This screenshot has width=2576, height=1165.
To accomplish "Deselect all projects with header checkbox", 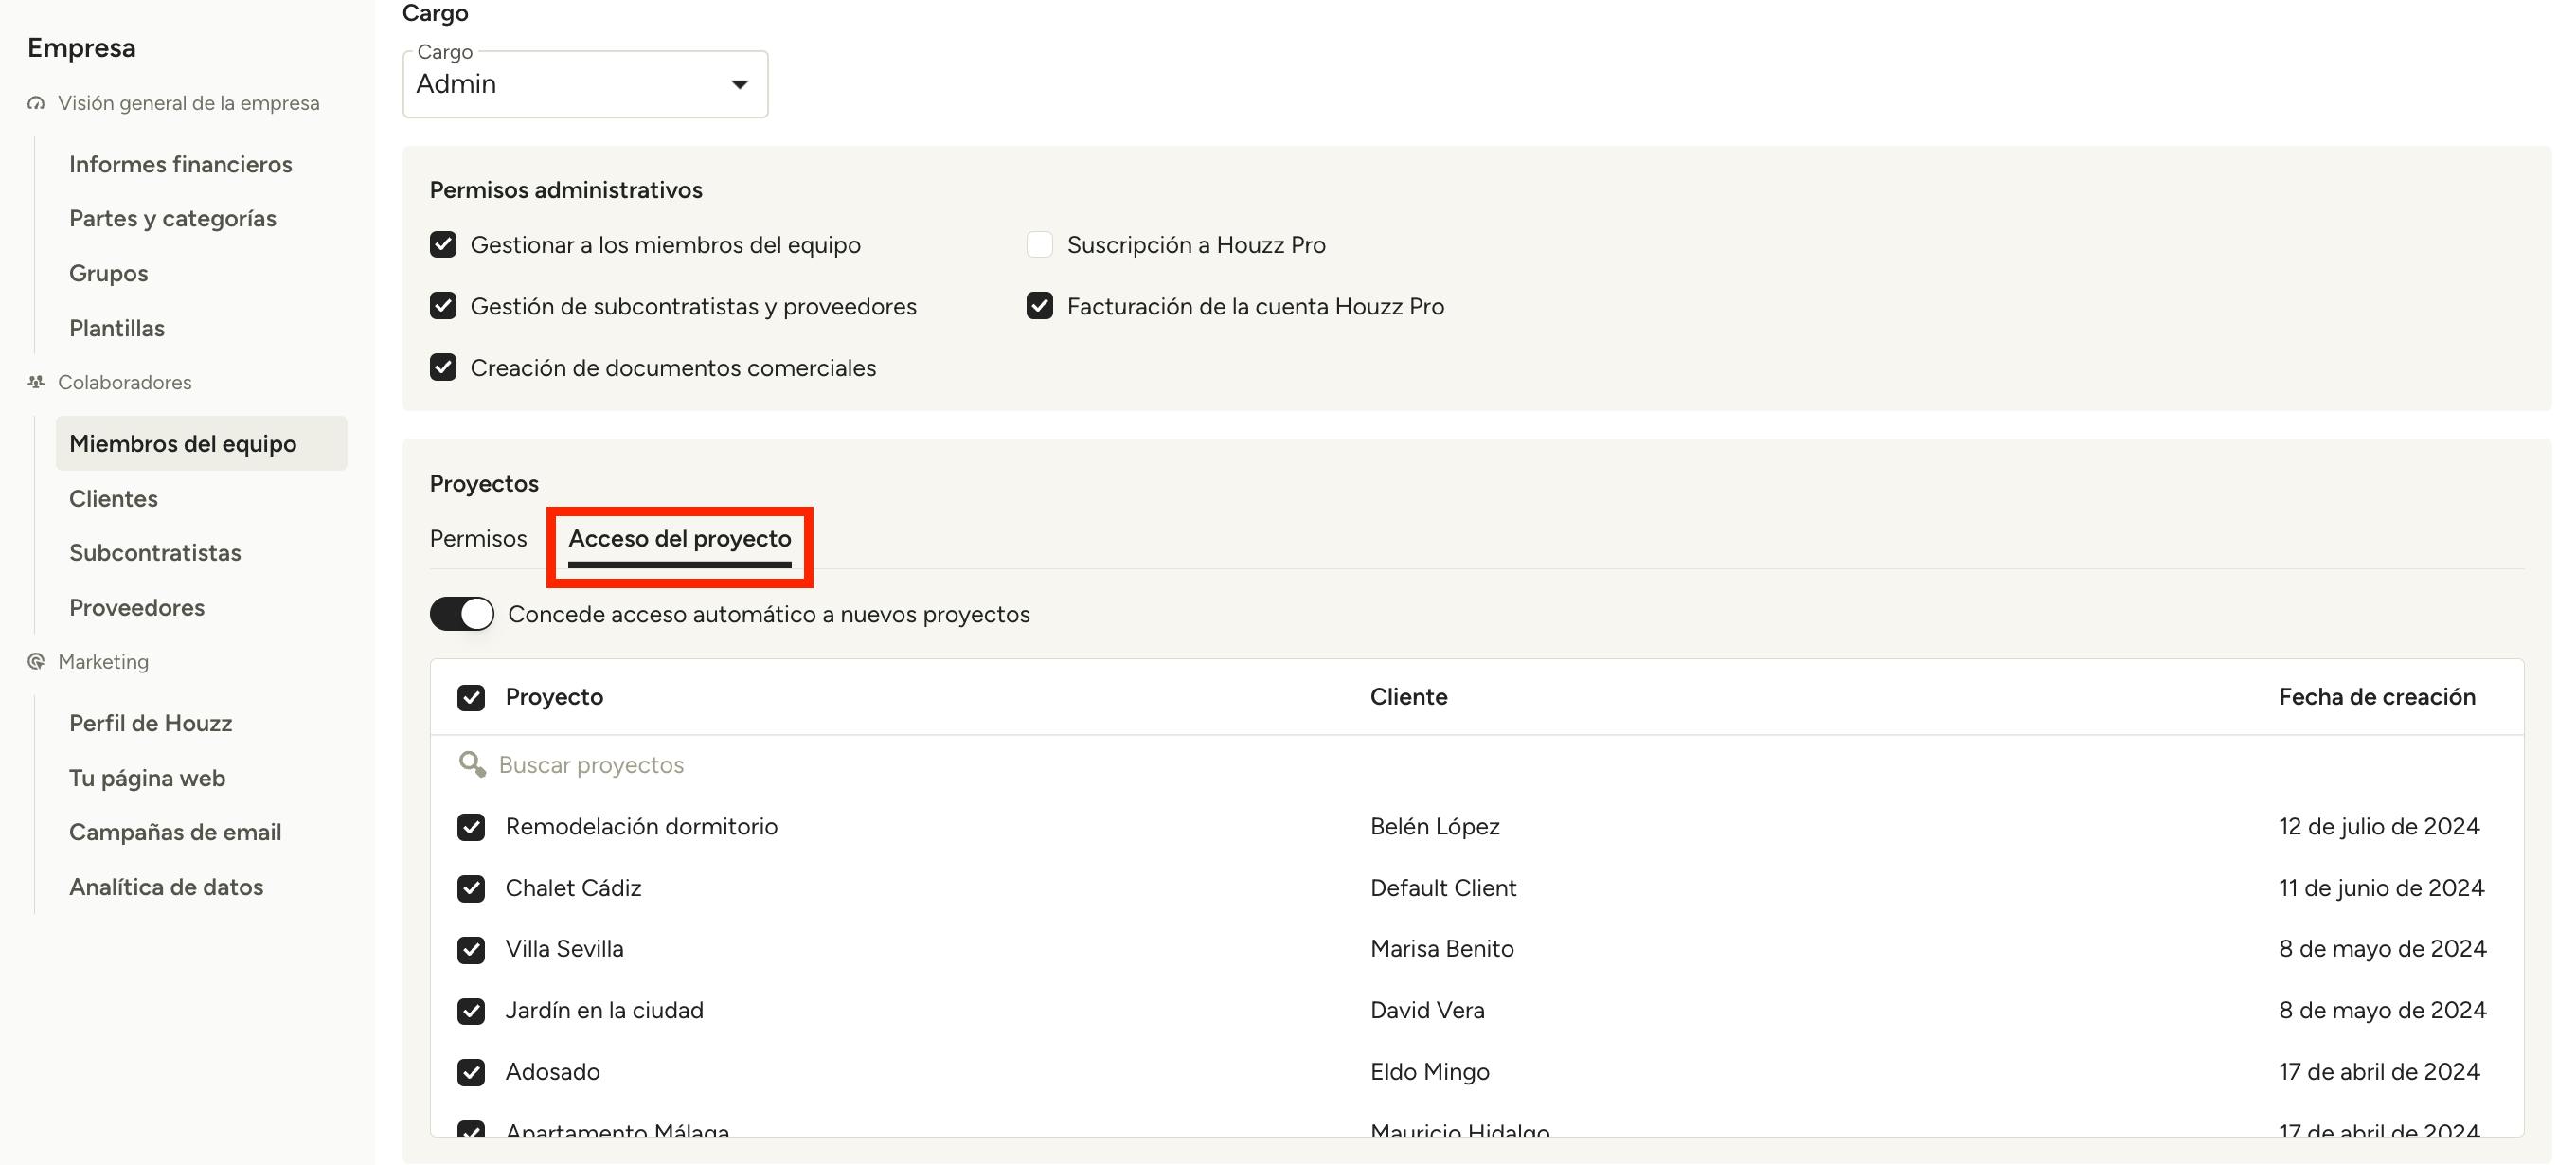I will coord(471,698).
